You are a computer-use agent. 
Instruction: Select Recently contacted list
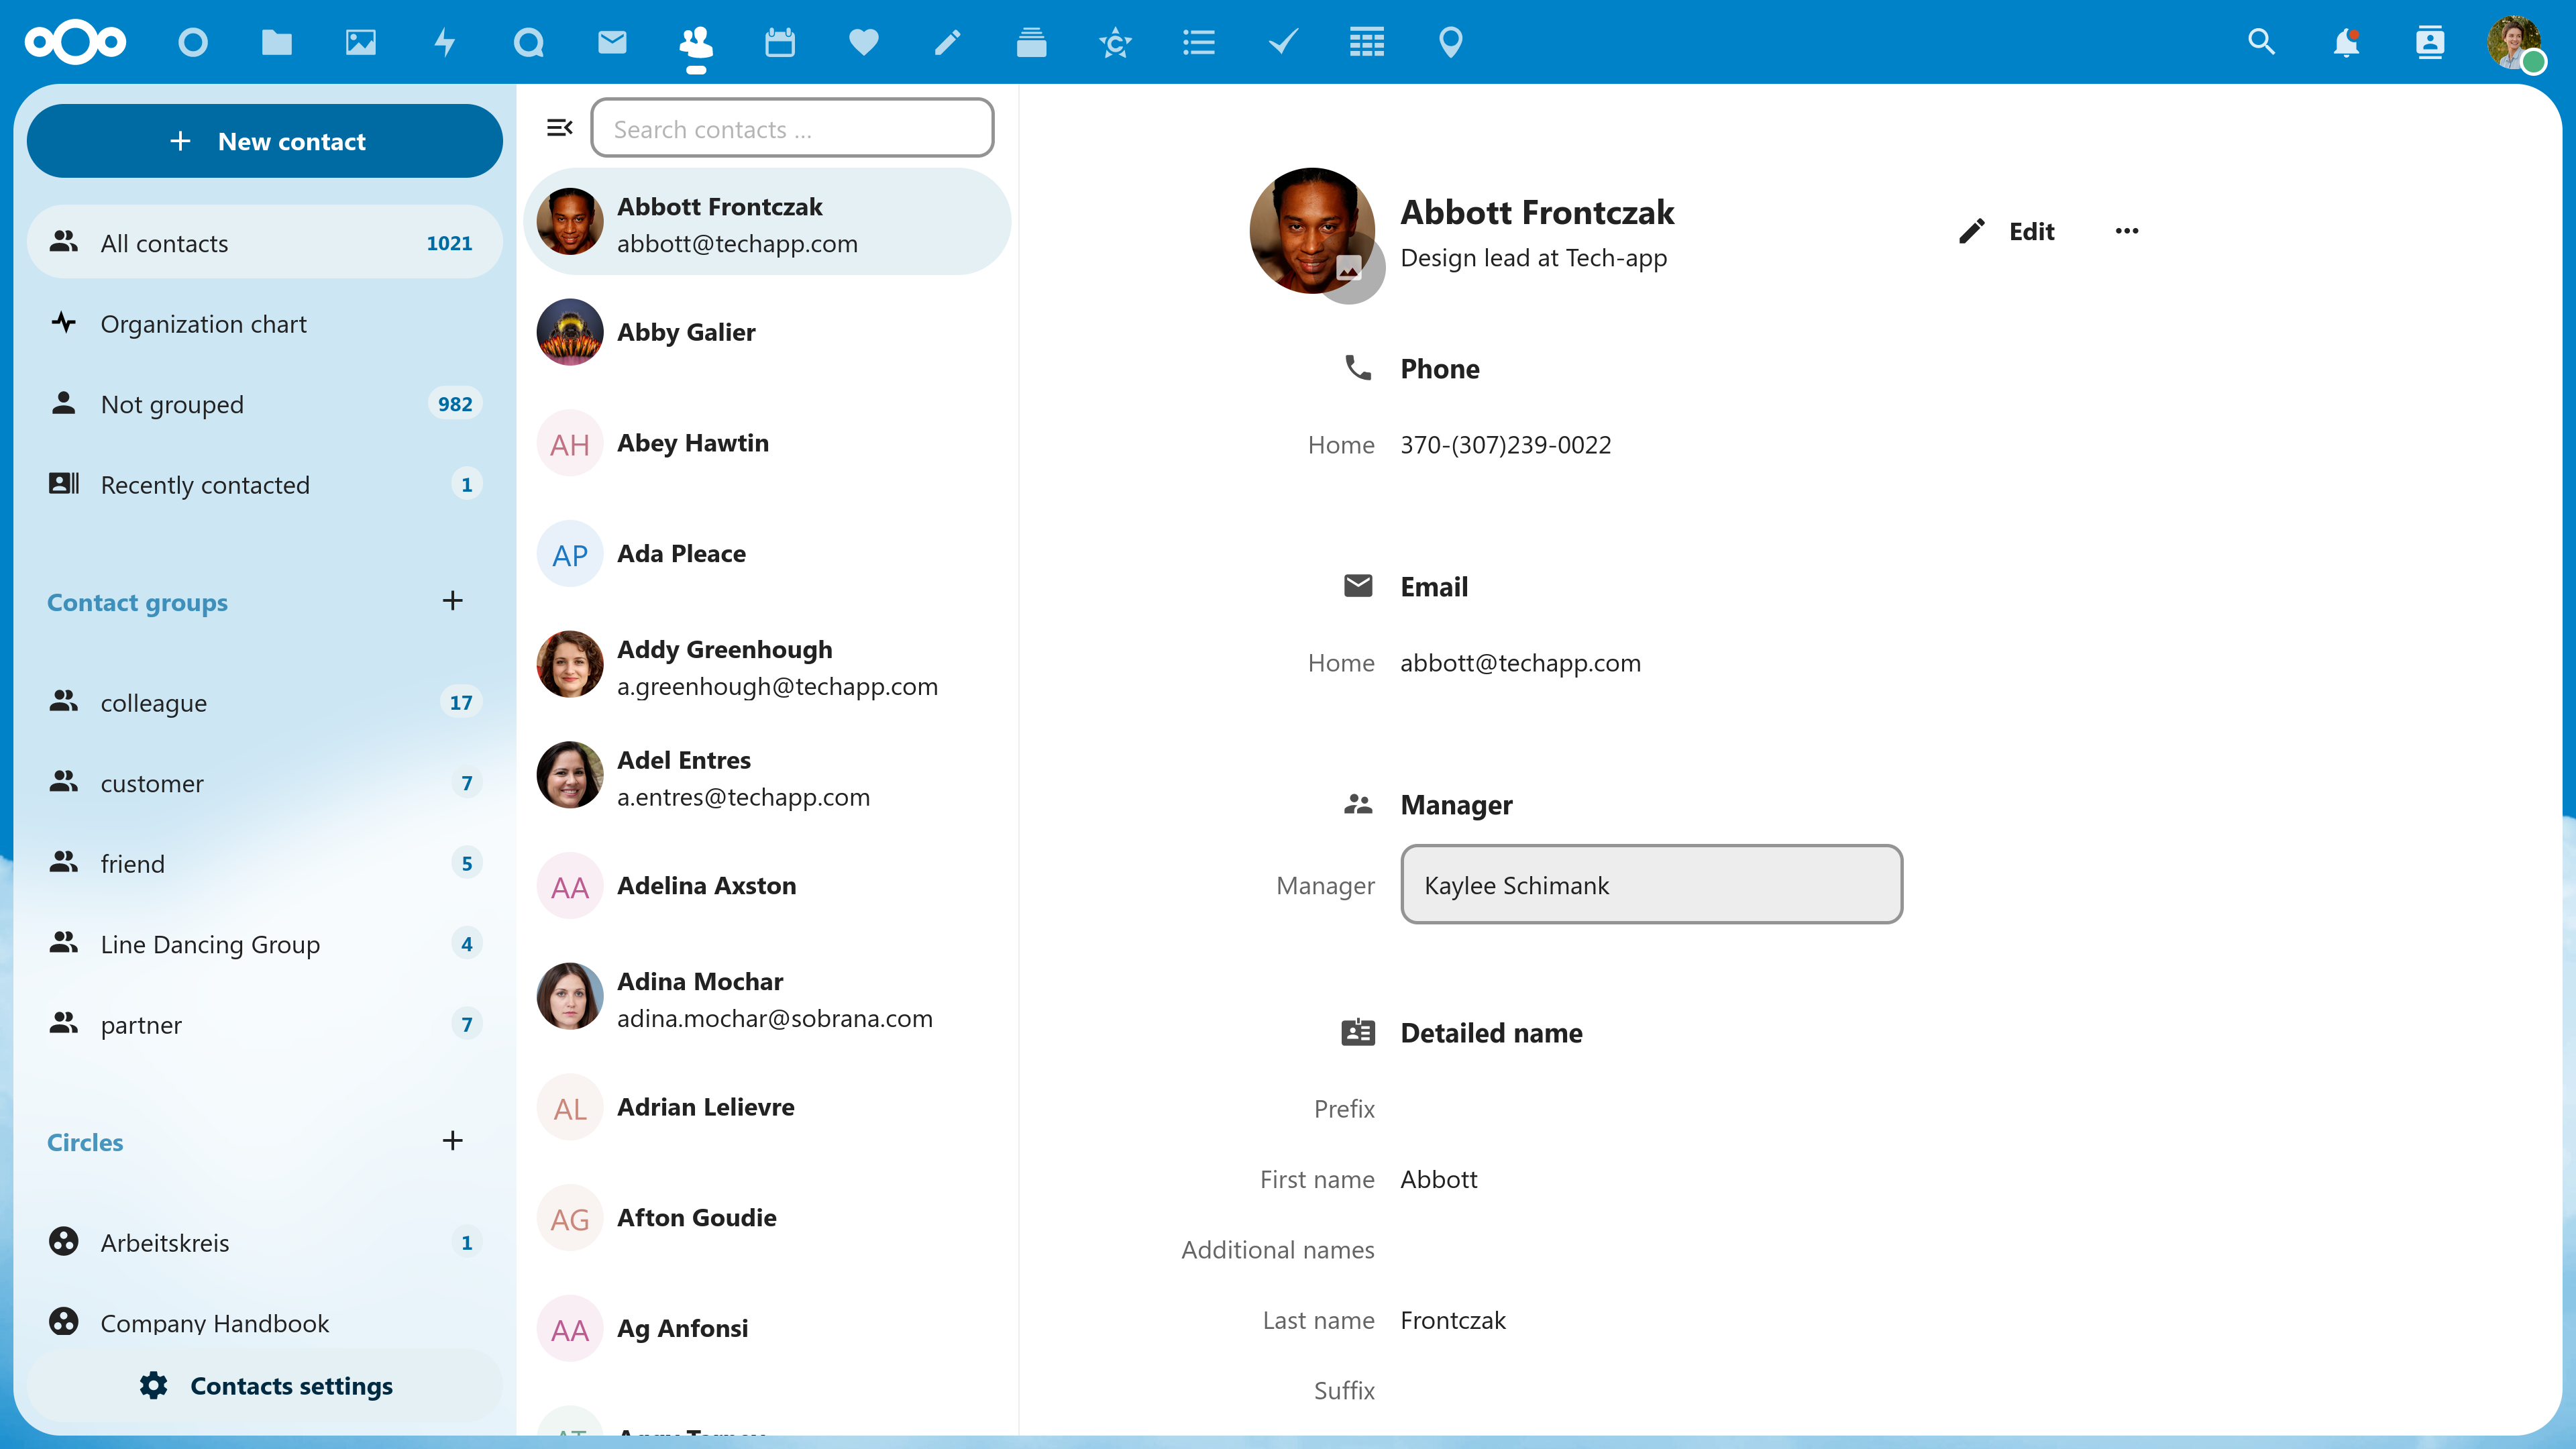point(265,485)
